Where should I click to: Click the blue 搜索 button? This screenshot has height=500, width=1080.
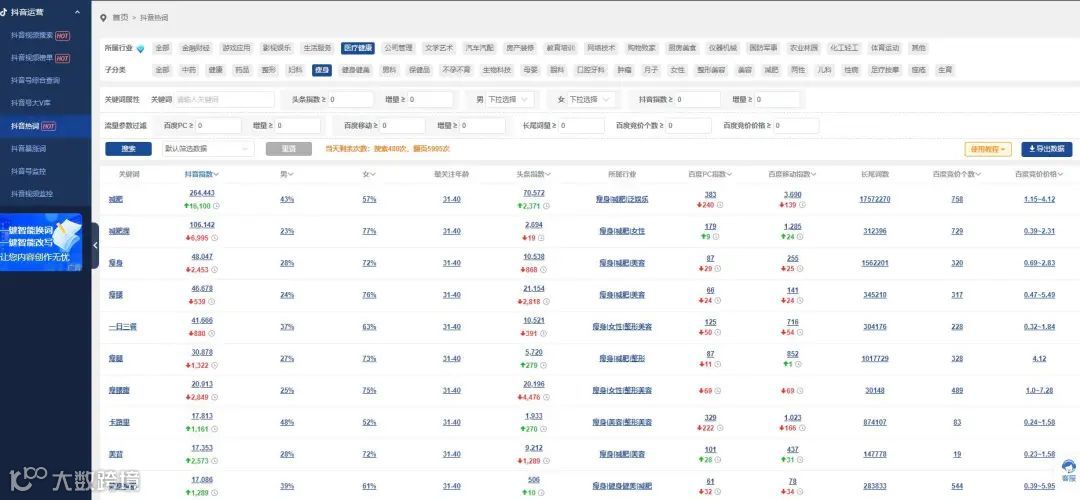click(128, 149)
